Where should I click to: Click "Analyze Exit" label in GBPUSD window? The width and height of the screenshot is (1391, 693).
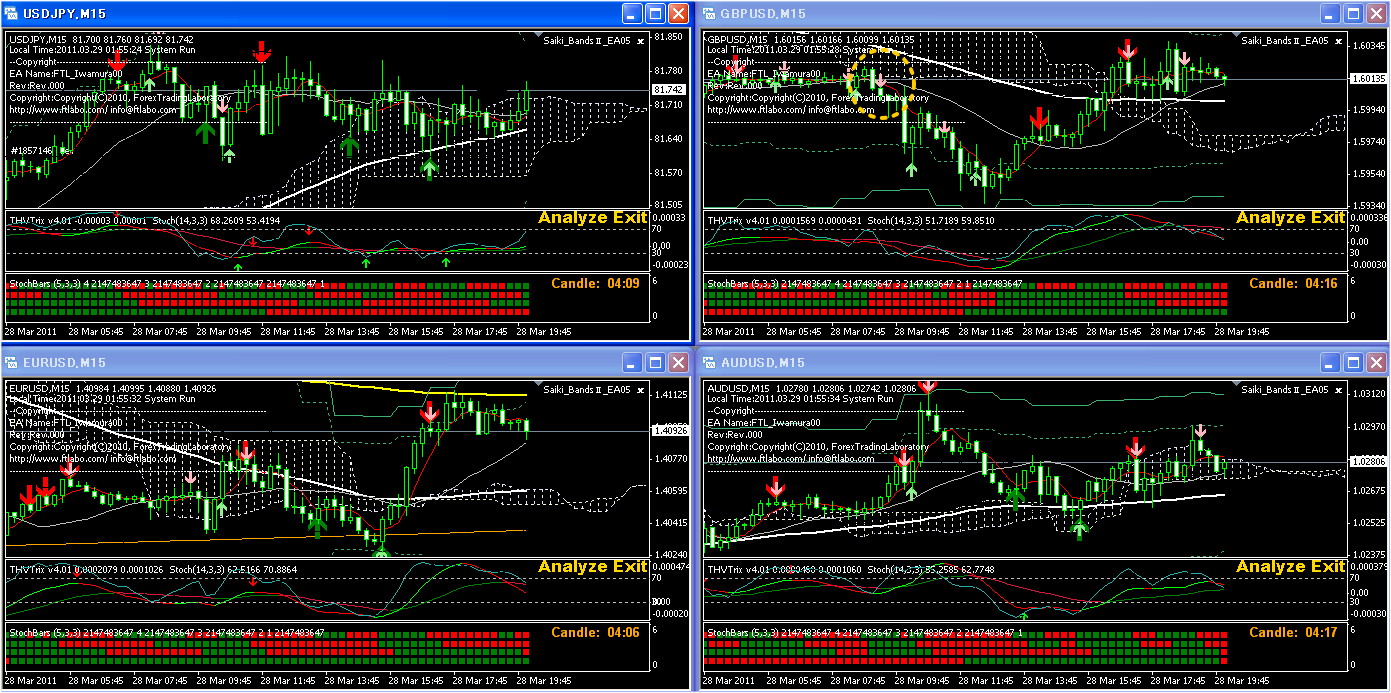click(x=1290, y=218)
